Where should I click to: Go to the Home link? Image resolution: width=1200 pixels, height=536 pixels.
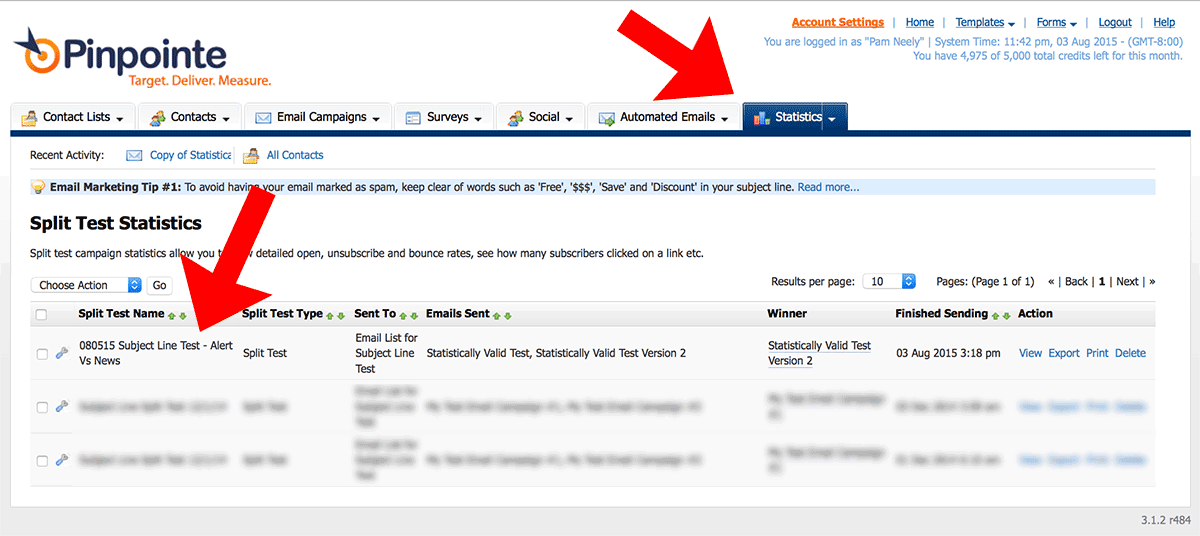point(920,22)
